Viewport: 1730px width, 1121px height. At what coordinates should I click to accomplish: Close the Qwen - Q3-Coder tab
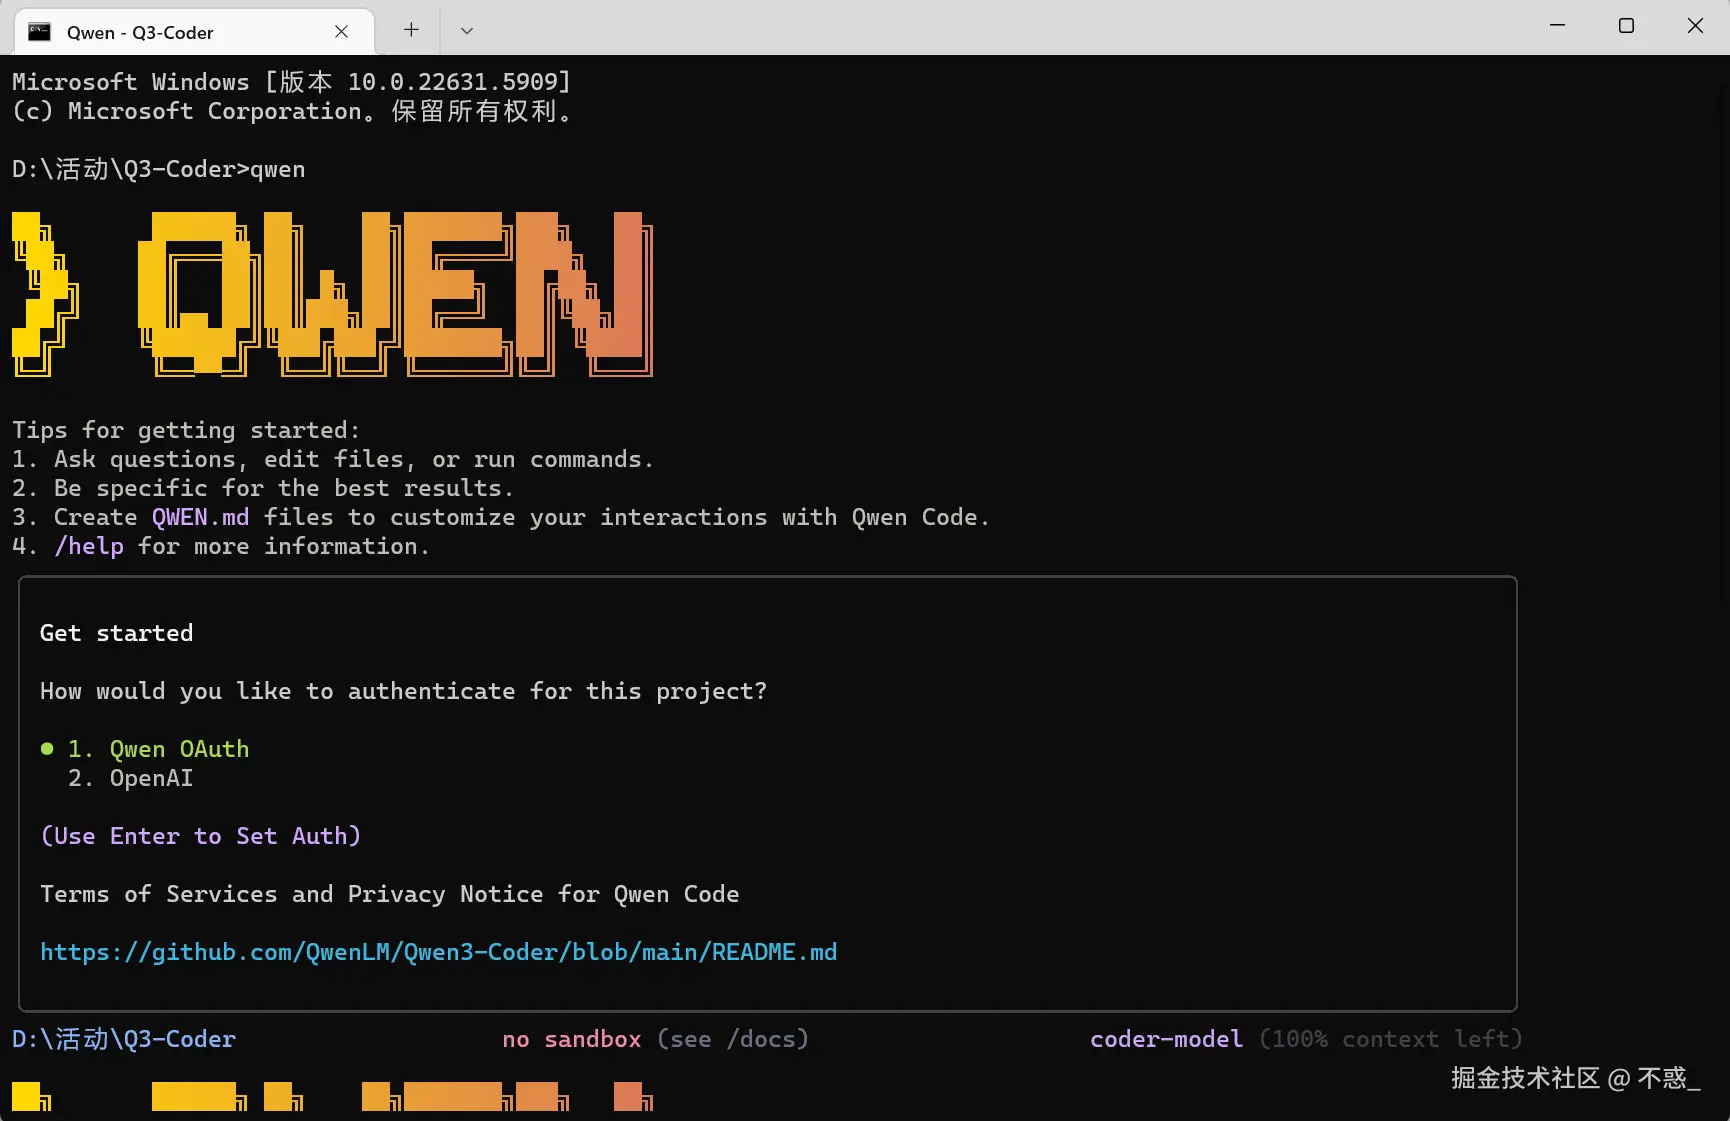[x=341, y=32]
